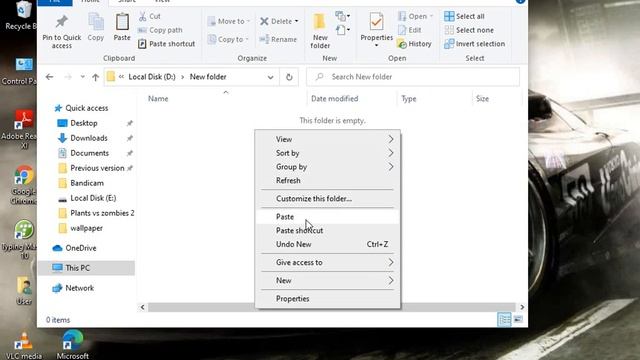The height and width of the screenshot is (360, 640).
Task: Sort by the Size column header
Action: coord(482,99)
